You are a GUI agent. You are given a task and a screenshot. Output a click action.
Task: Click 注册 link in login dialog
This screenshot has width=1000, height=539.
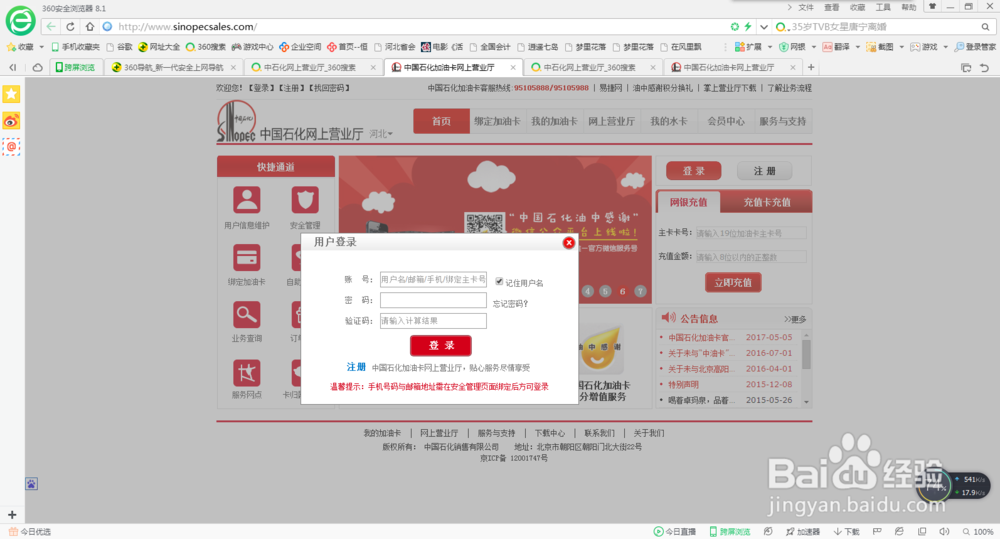point(356,367)
